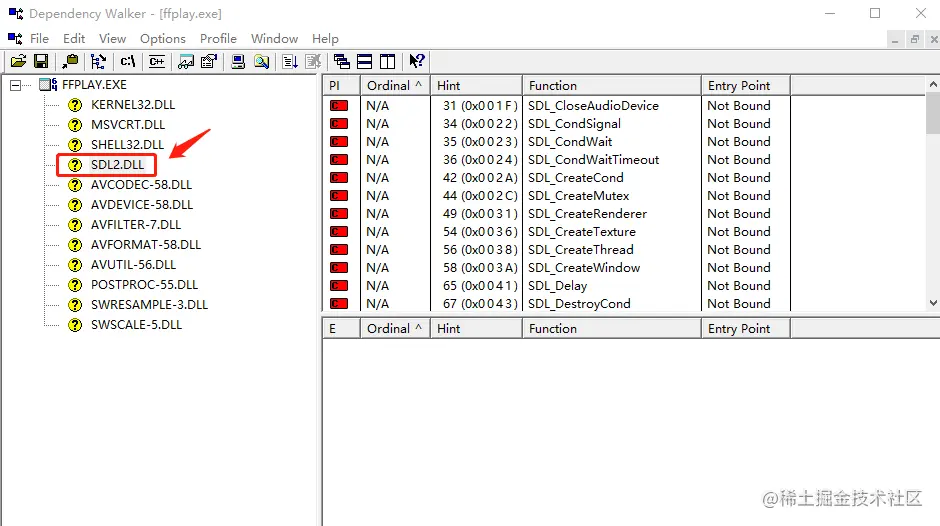940x526 pixels.
Task: Click the FFPLAY.EXE module icon
Action: (48, 85)
